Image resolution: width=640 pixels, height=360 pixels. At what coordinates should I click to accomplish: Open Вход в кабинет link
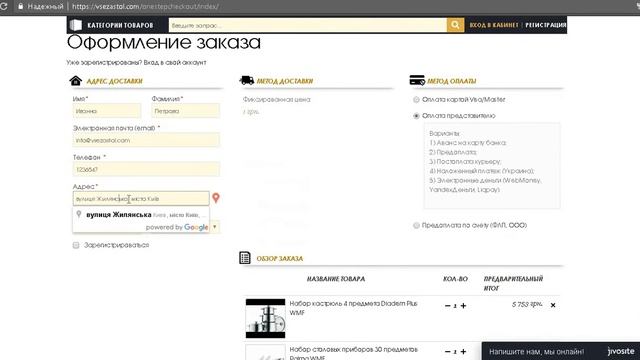pyautogui.click(x=493, y=25)
